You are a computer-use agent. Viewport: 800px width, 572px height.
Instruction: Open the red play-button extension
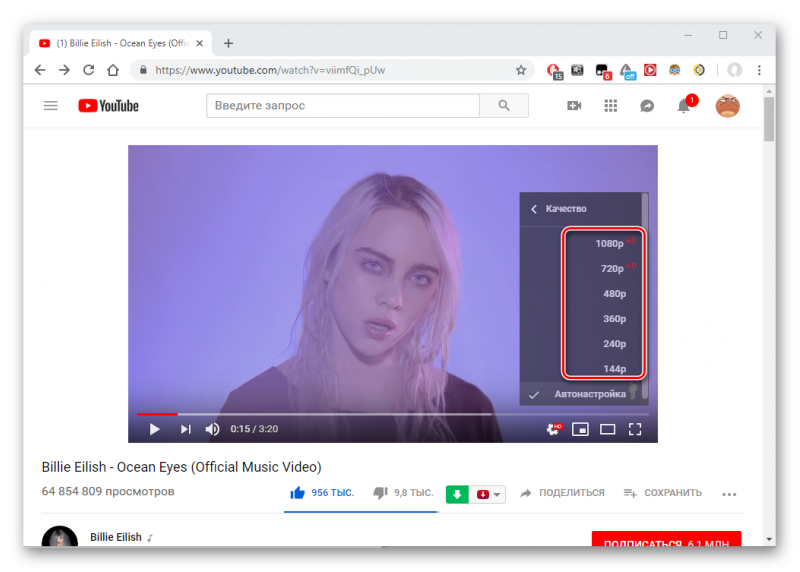(650, 70)
